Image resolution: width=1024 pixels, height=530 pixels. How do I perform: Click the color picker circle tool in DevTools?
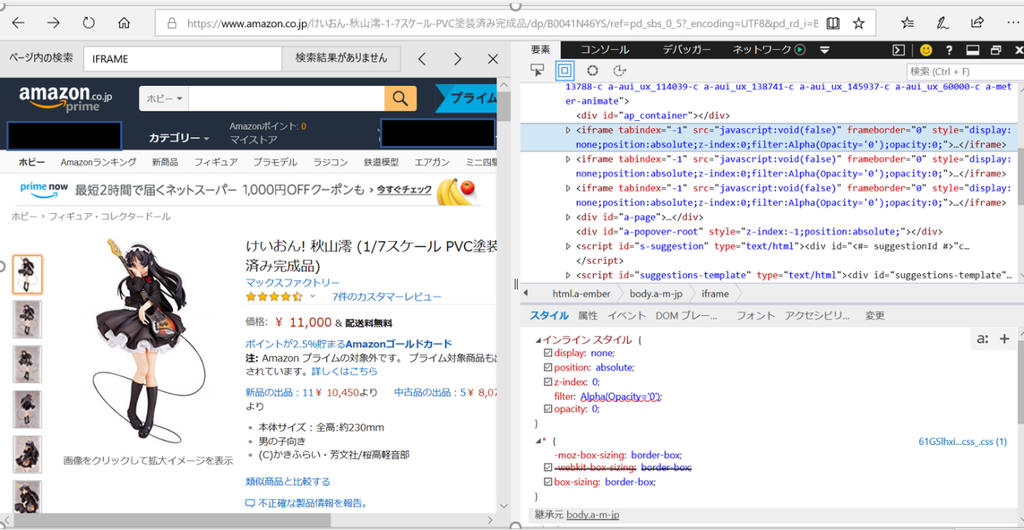coord(592,70)
